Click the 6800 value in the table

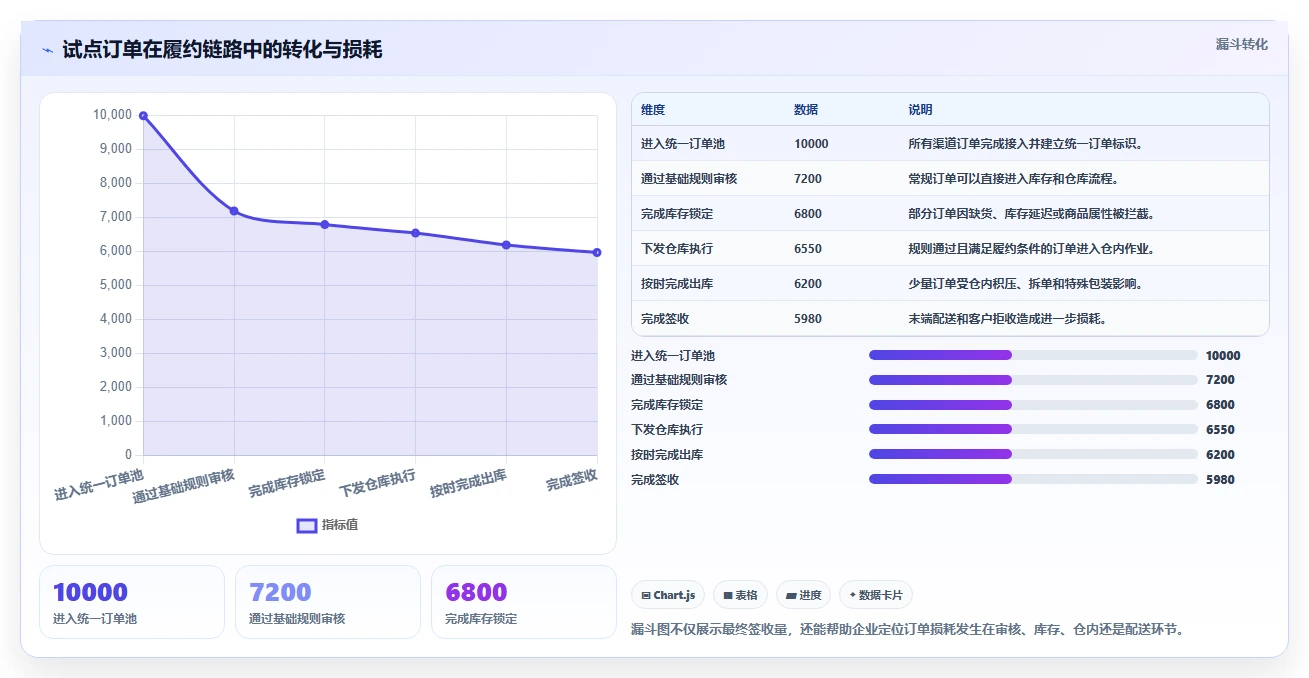tap(808, 214)
